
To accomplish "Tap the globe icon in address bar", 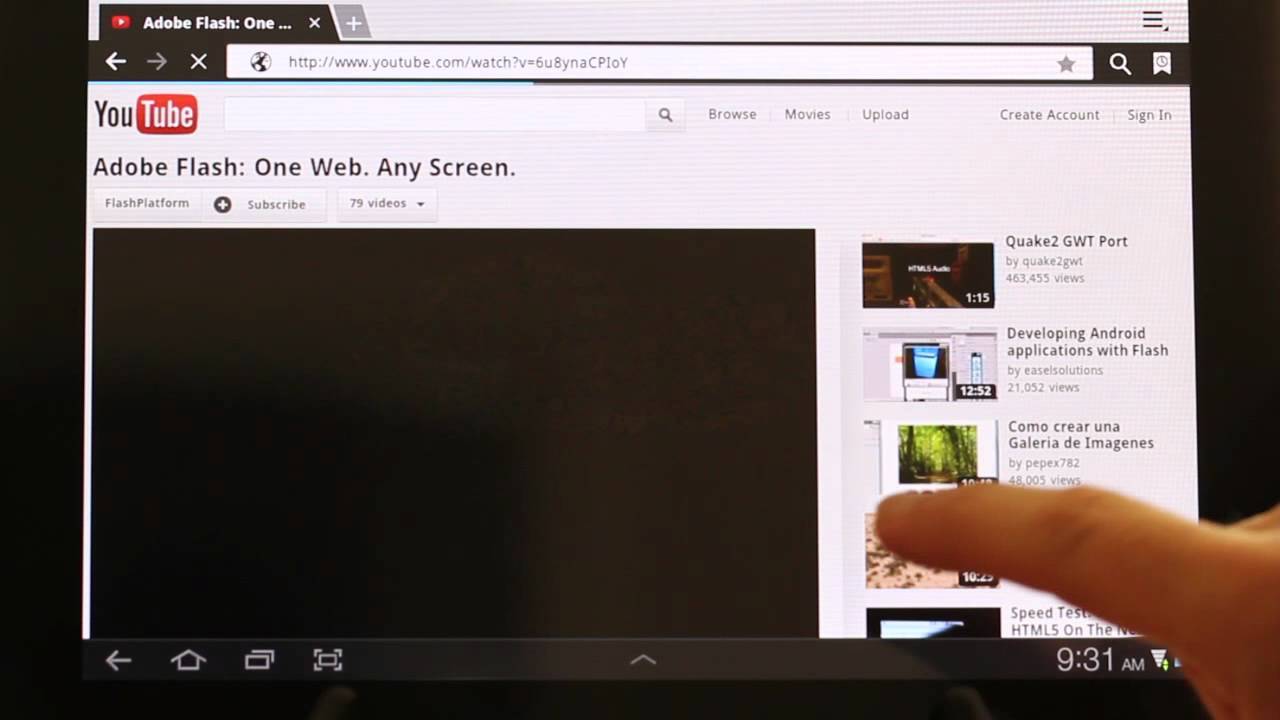I will point(261,62).
